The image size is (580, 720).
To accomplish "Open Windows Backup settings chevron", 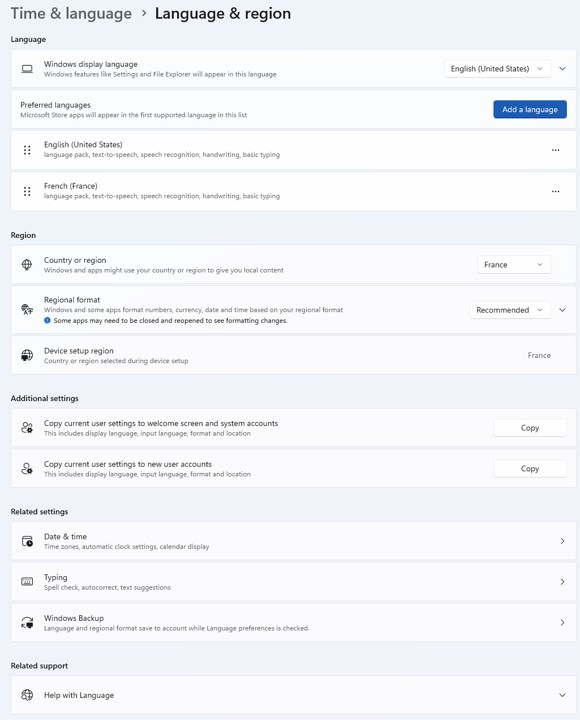I will (x=562, y=623).
